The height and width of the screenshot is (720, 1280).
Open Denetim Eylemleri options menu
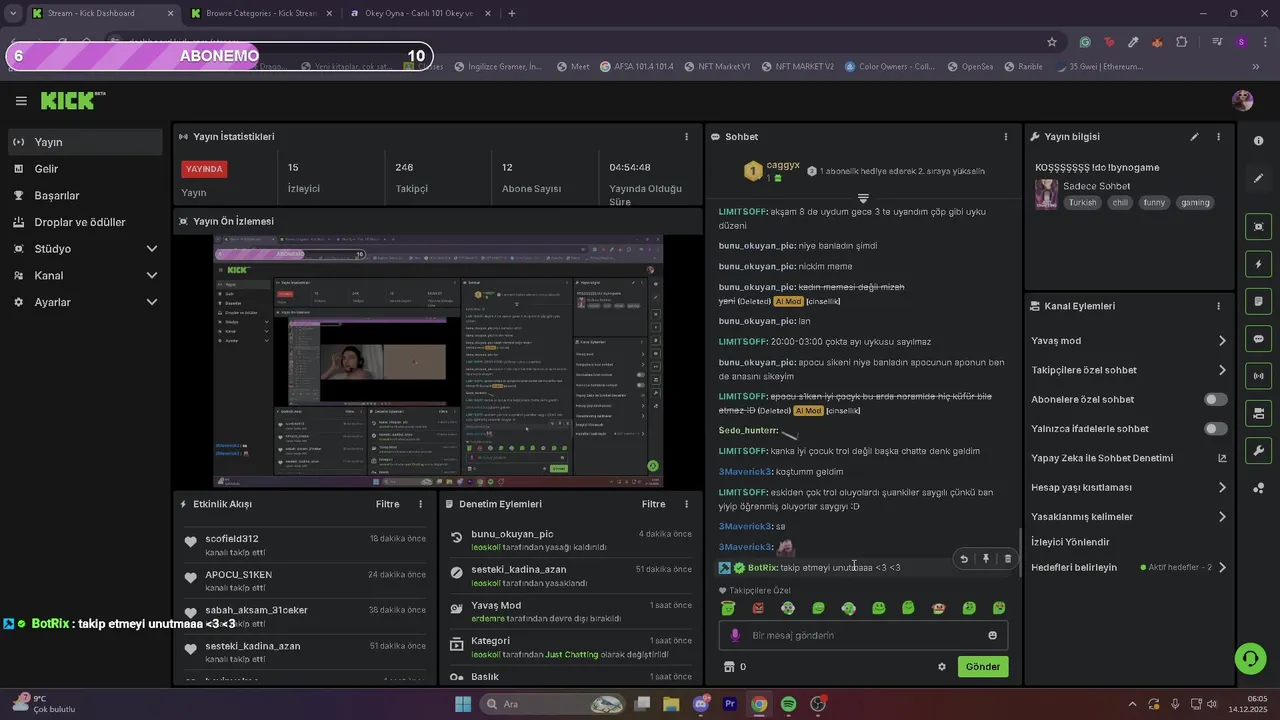pos(686,505)
